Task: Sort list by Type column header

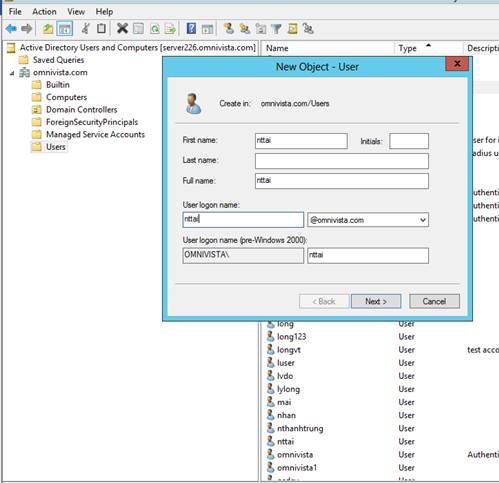Action: (429, 48)
